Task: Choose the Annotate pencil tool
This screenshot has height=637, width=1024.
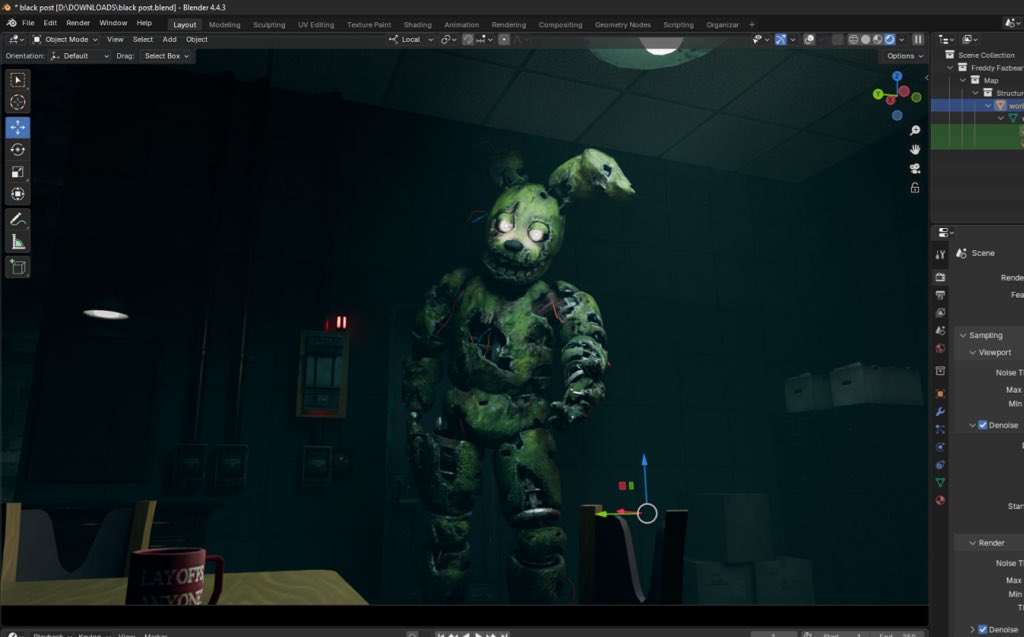Action: click(18, 220)
